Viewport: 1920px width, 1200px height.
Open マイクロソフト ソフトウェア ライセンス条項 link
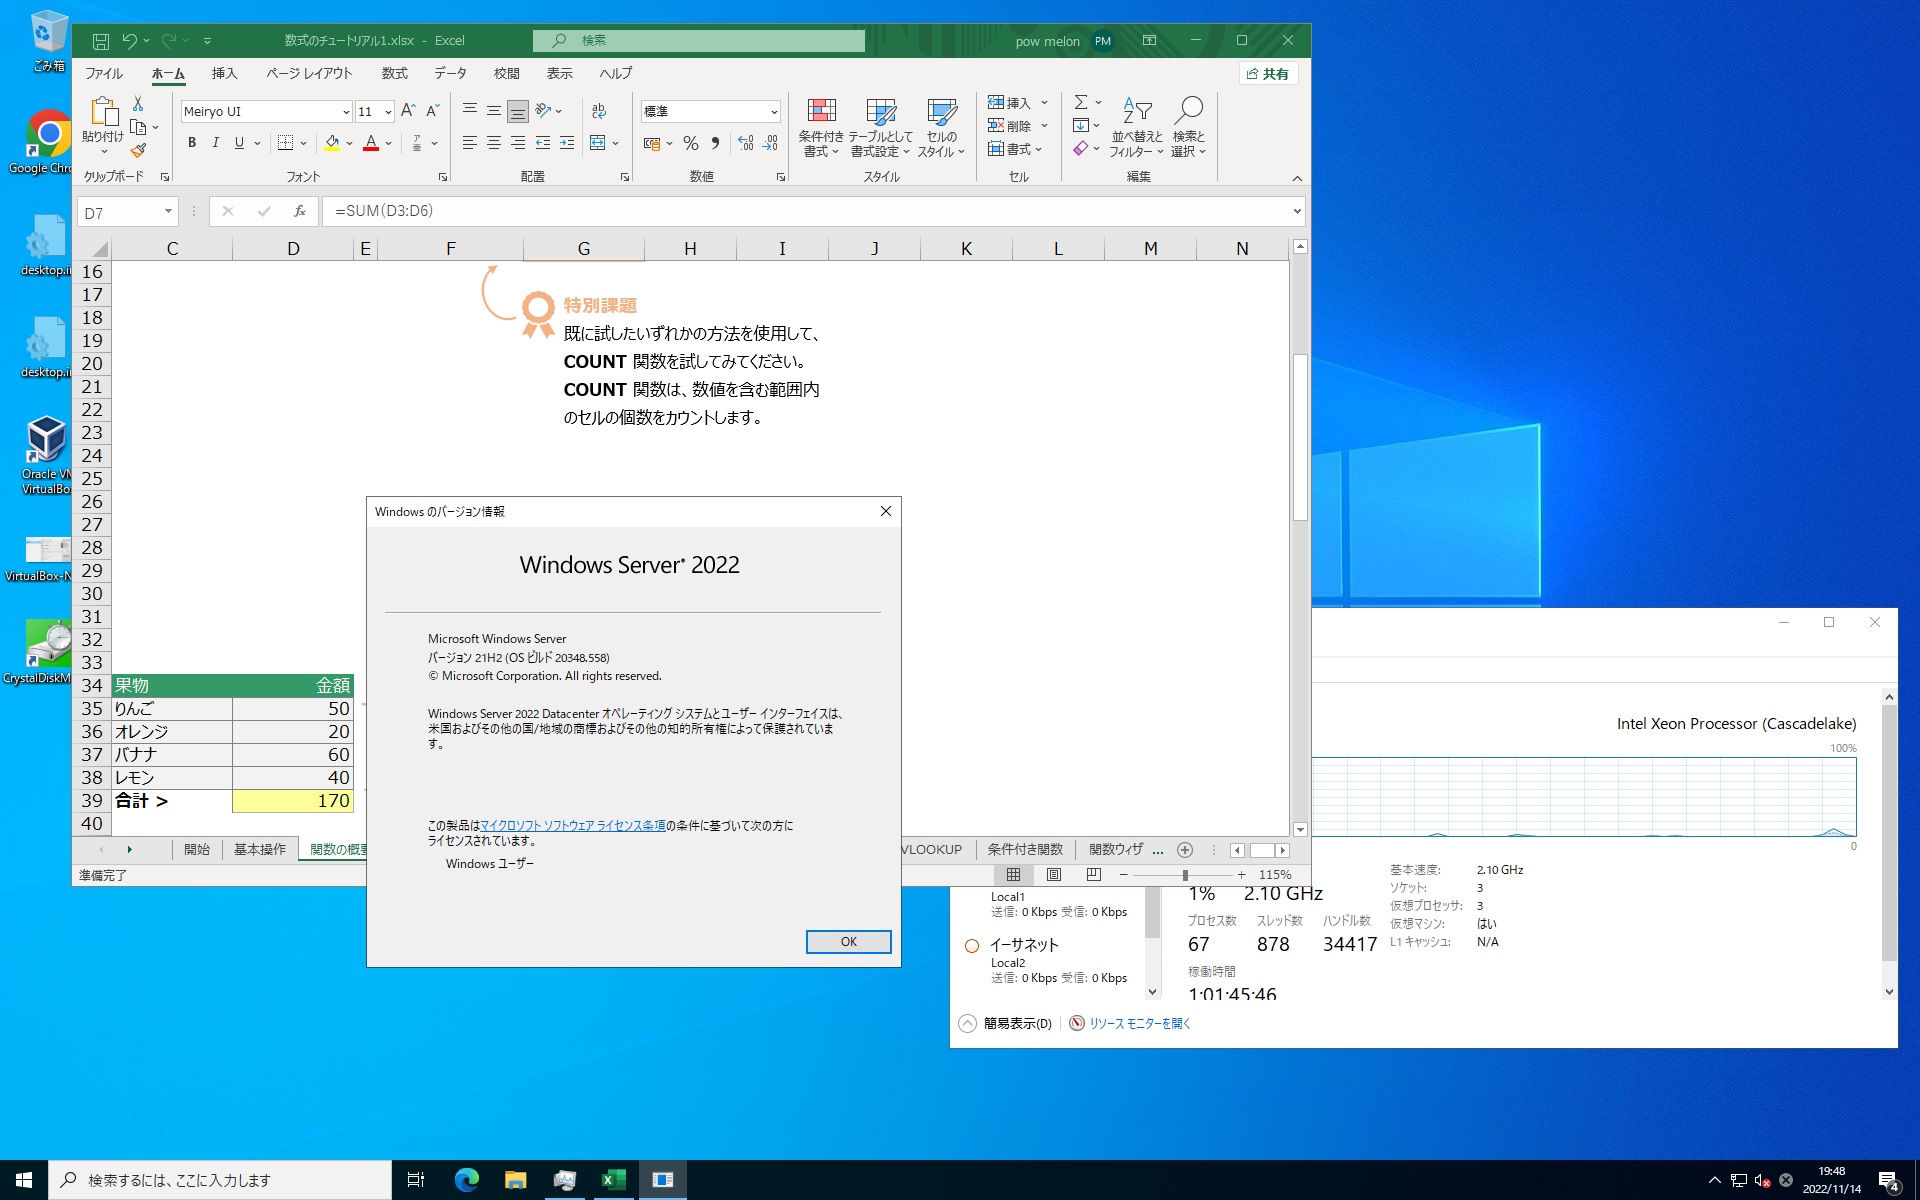(x=573, y=826)
